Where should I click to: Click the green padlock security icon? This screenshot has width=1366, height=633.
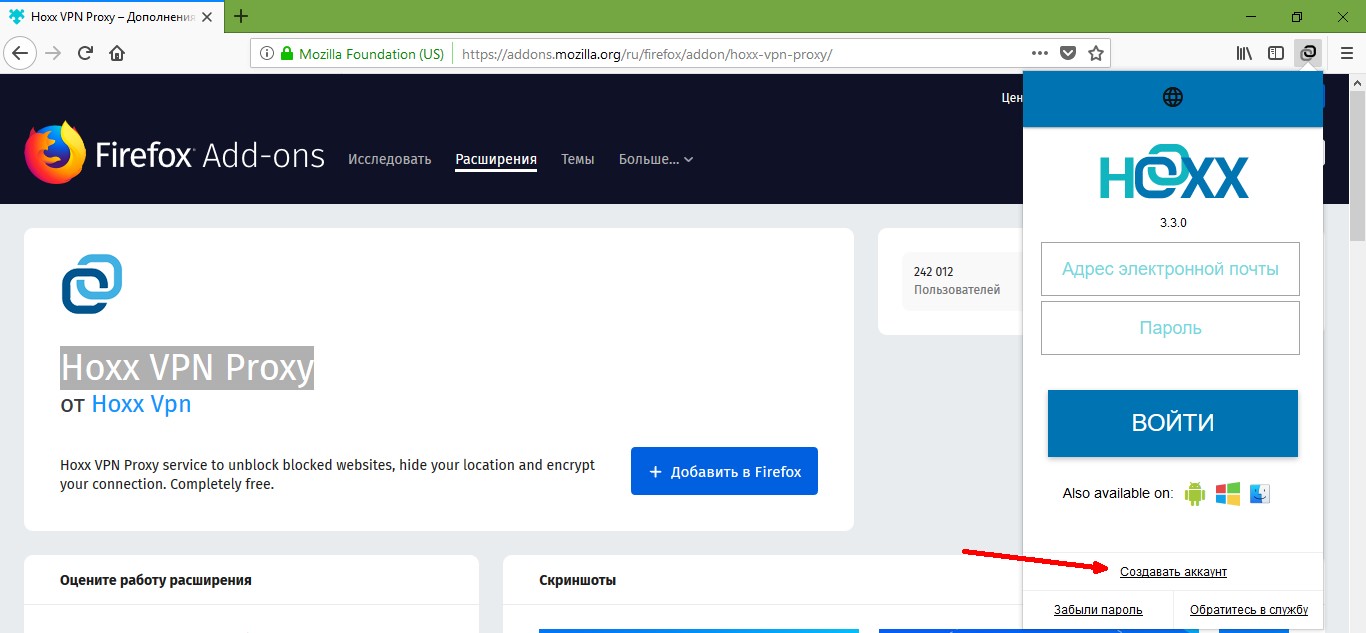[x=287, y=54]
